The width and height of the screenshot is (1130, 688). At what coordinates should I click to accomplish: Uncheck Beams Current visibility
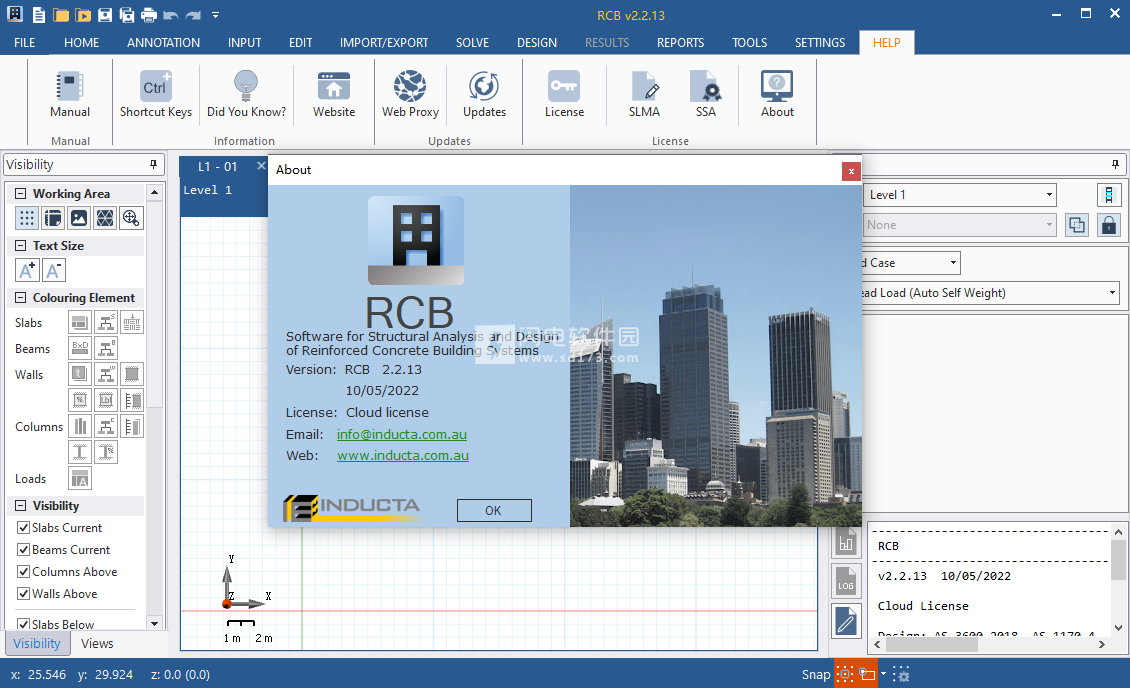click(23, 550)
